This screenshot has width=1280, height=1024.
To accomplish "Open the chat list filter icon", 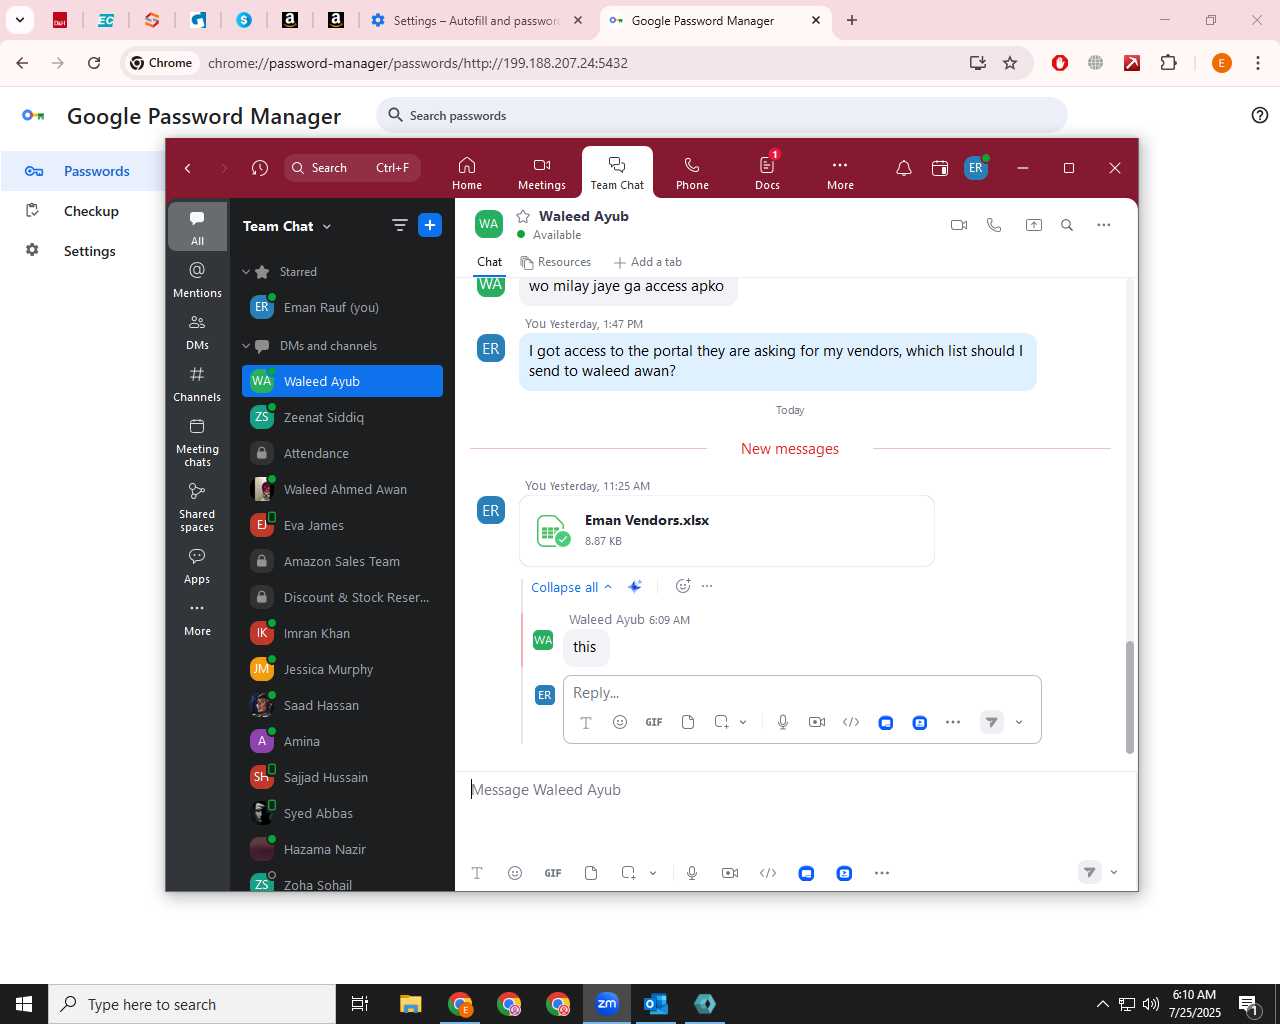I will 400,225.
